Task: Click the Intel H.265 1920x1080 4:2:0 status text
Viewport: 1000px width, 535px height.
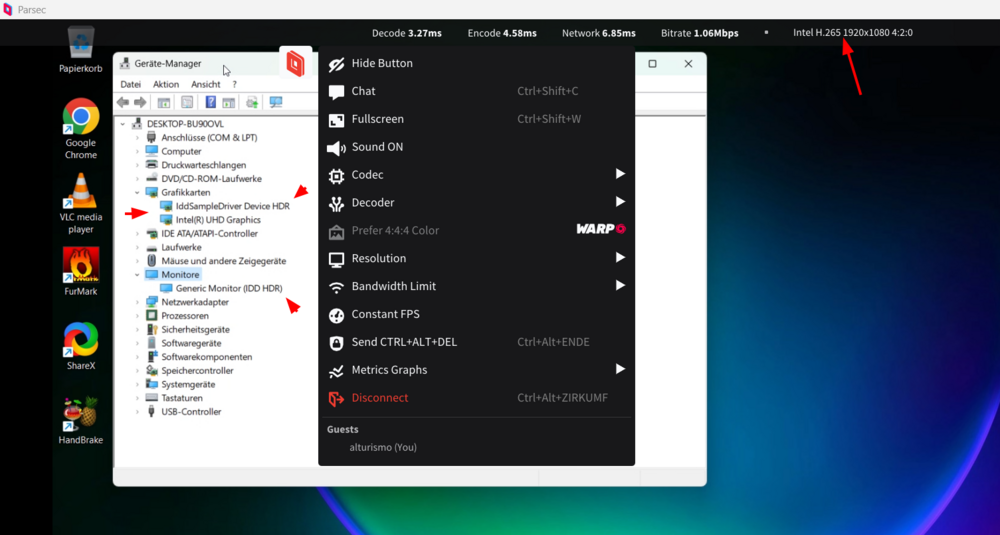Action: 853,33
